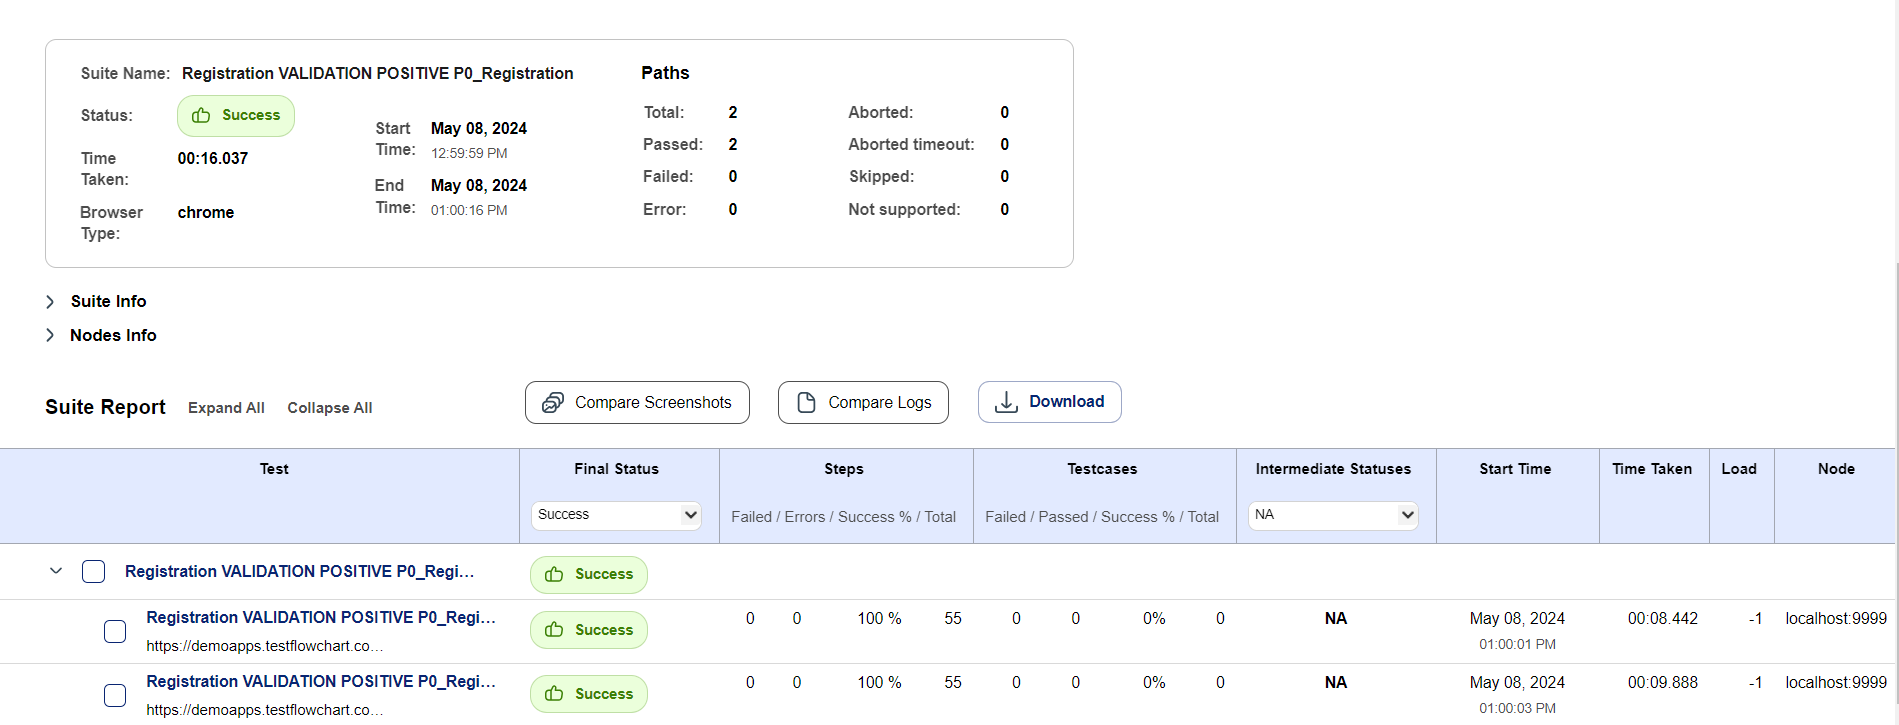Viewport: 1899px width, 725px height.
Task: Check the parent suite row checkbox
Action: (x=93, y=571)
